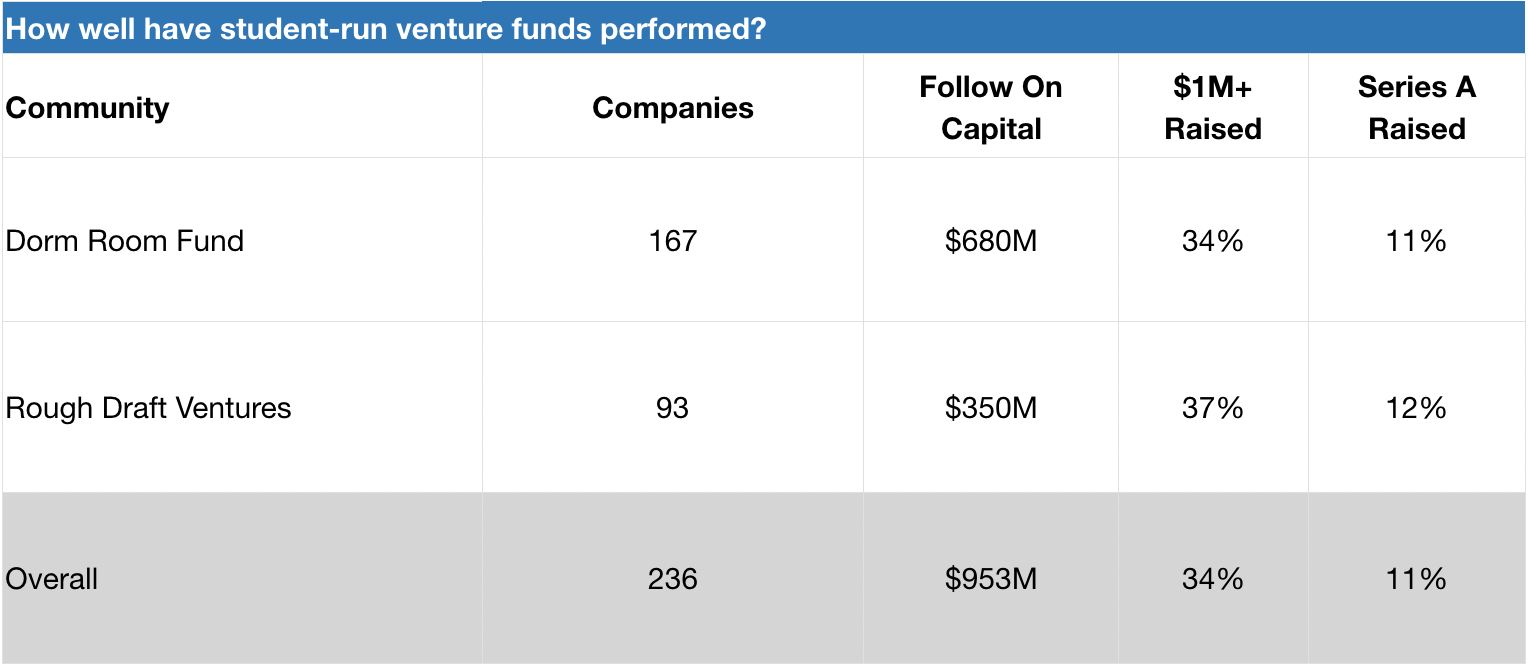Click the Overall row label
This screenshot has width=1528, height=672.
pos(52,579)
